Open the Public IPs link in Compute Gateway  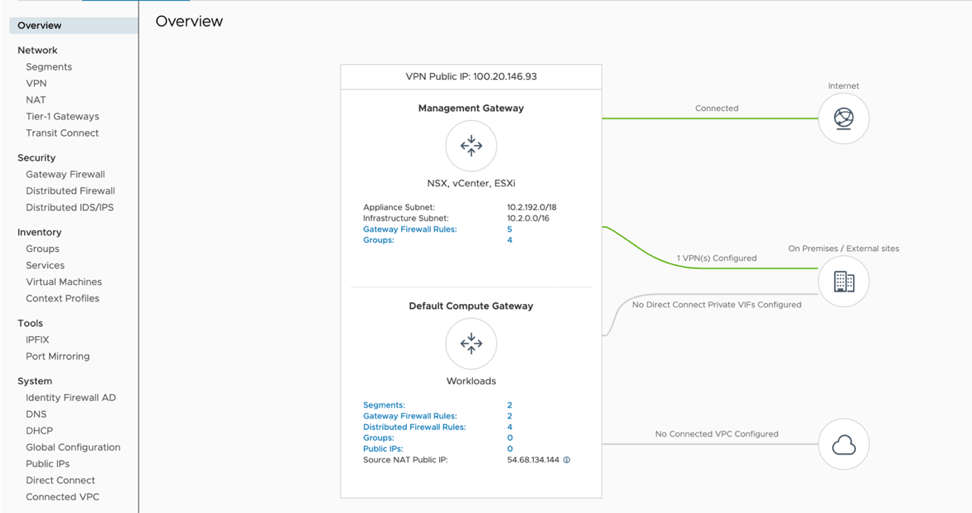coord(382,449)
